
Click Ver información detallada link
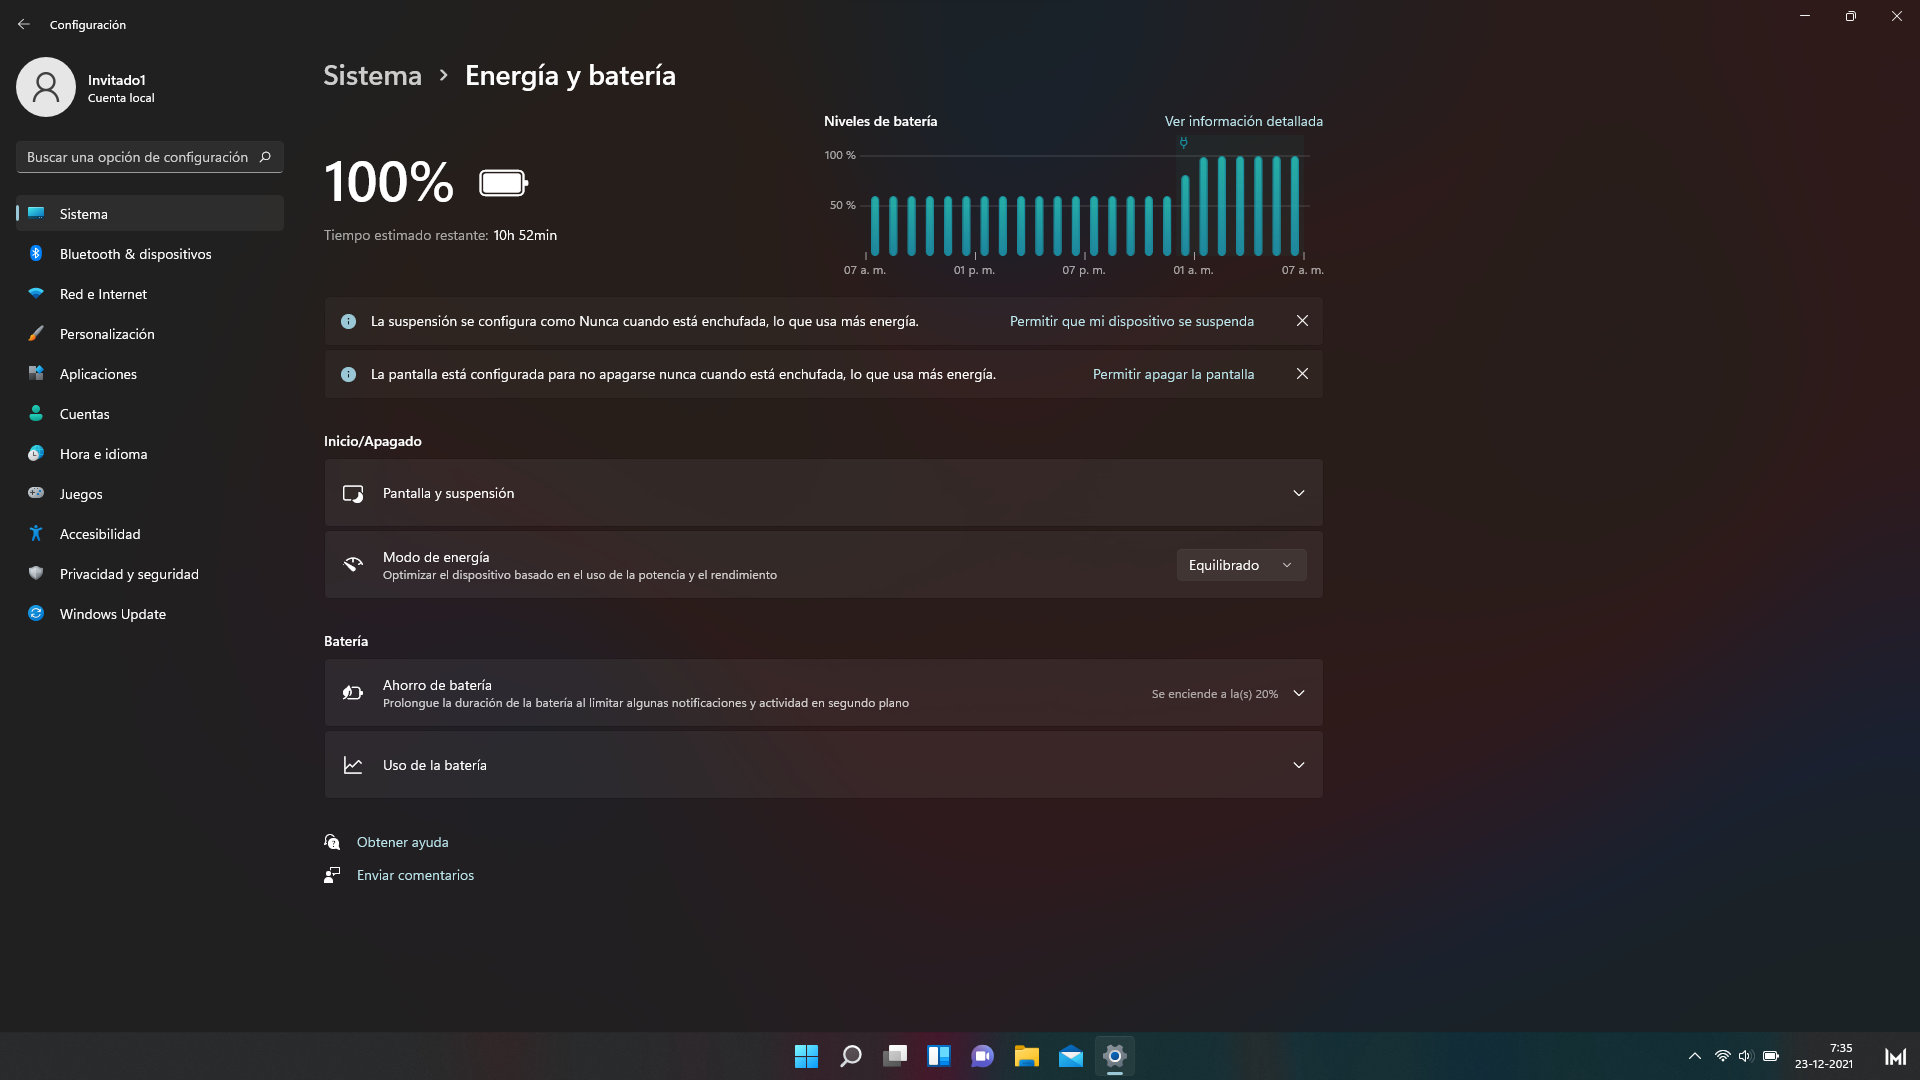tap(1243, 121)
